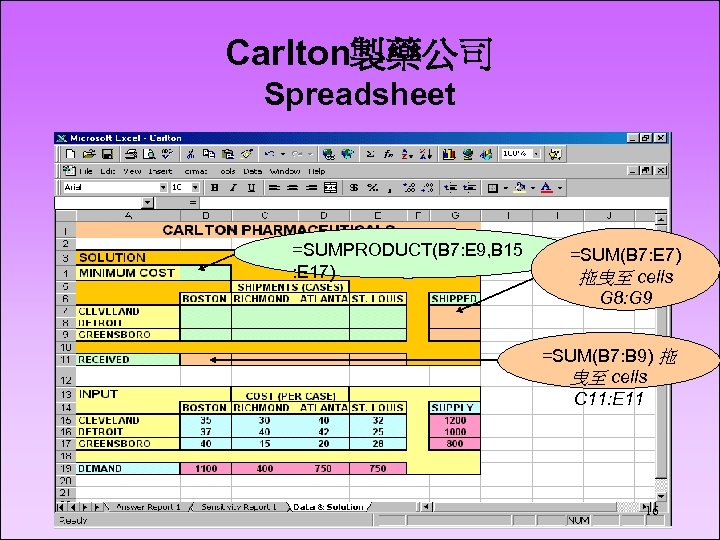Open the Drawing toolbar icon

point(486,154)
